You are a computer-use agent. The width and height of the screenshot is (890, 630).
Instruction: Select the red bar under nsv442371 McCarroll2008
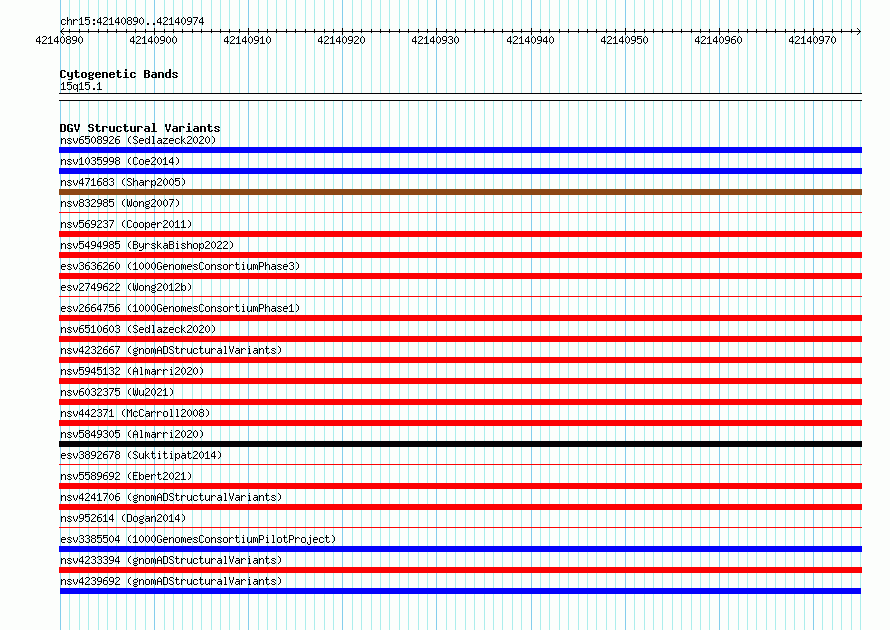460,423
